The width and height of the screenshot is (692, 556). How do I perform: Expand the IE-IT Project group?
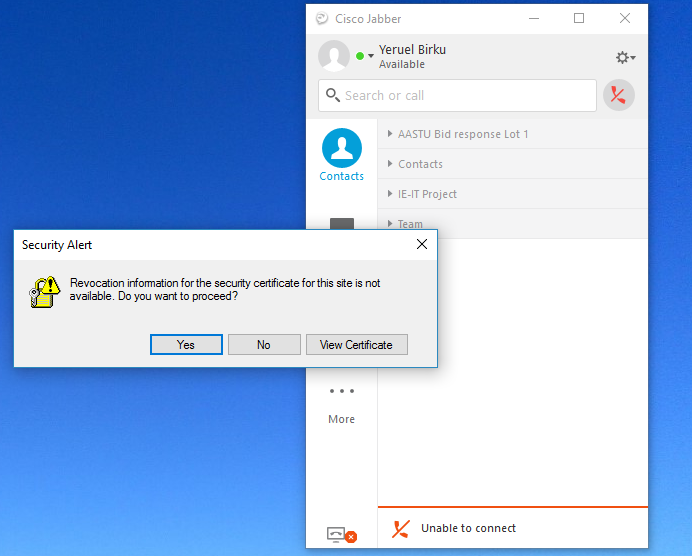[x=390, y=194]
